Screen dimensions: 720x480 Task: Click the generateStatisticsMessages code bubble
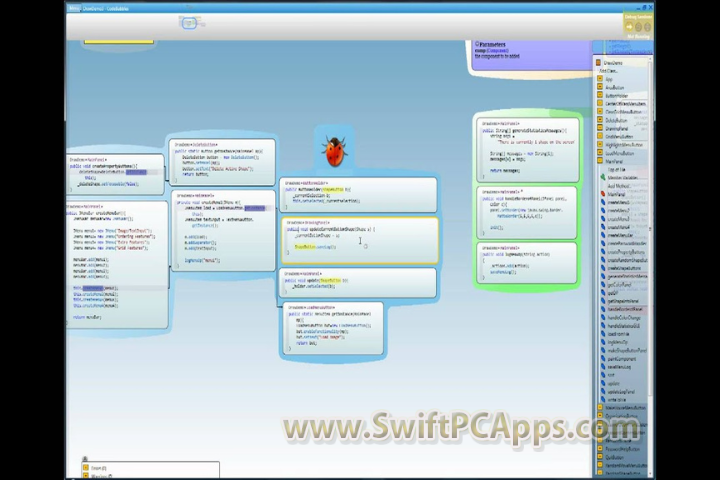coord(528,150)
